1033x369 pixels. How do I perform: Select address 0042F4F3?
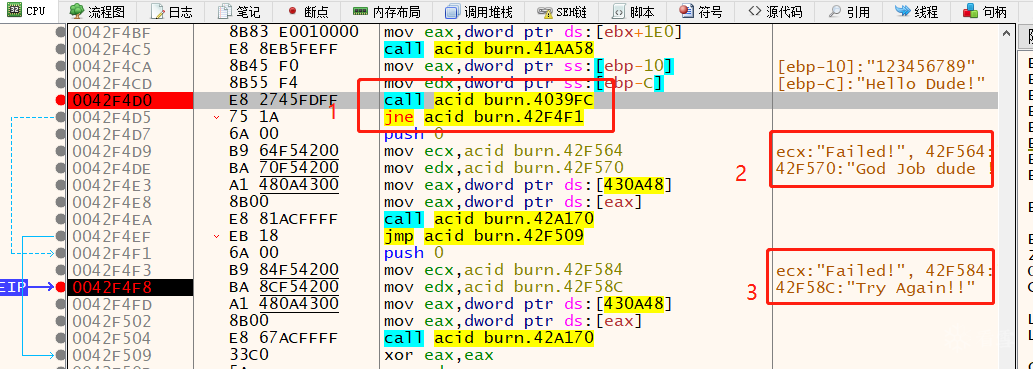[x=111, y=270]
